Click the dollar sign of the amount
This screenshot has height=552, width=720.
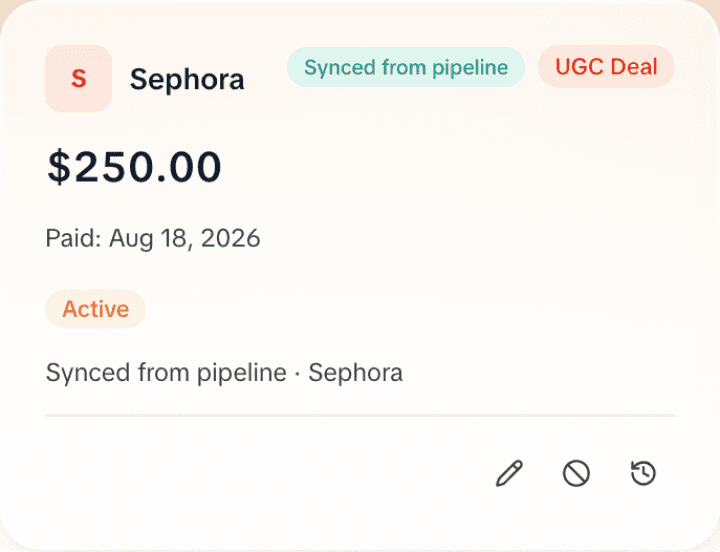tap(59, 167)
